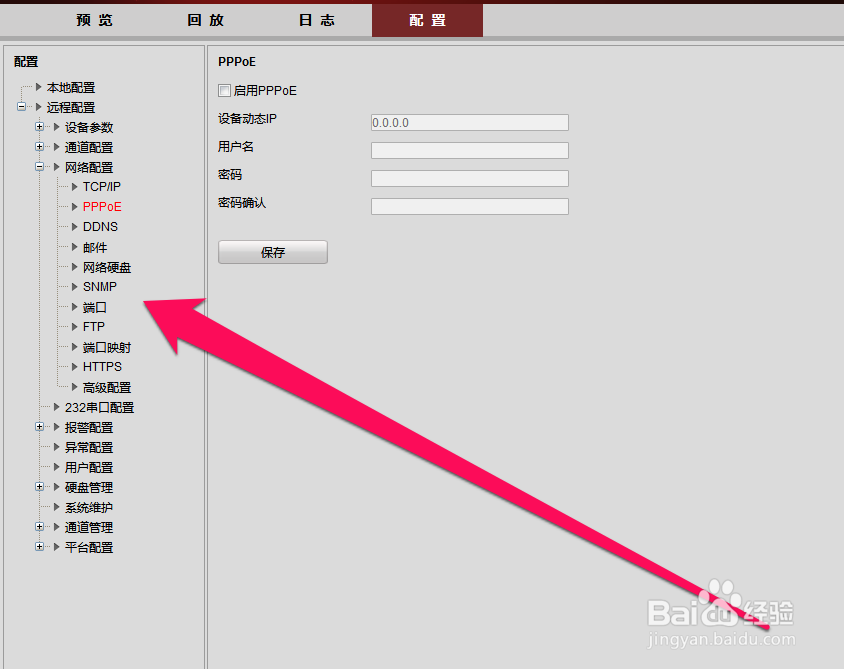
Task: Open the SNMP settings item
Action: 100,287
